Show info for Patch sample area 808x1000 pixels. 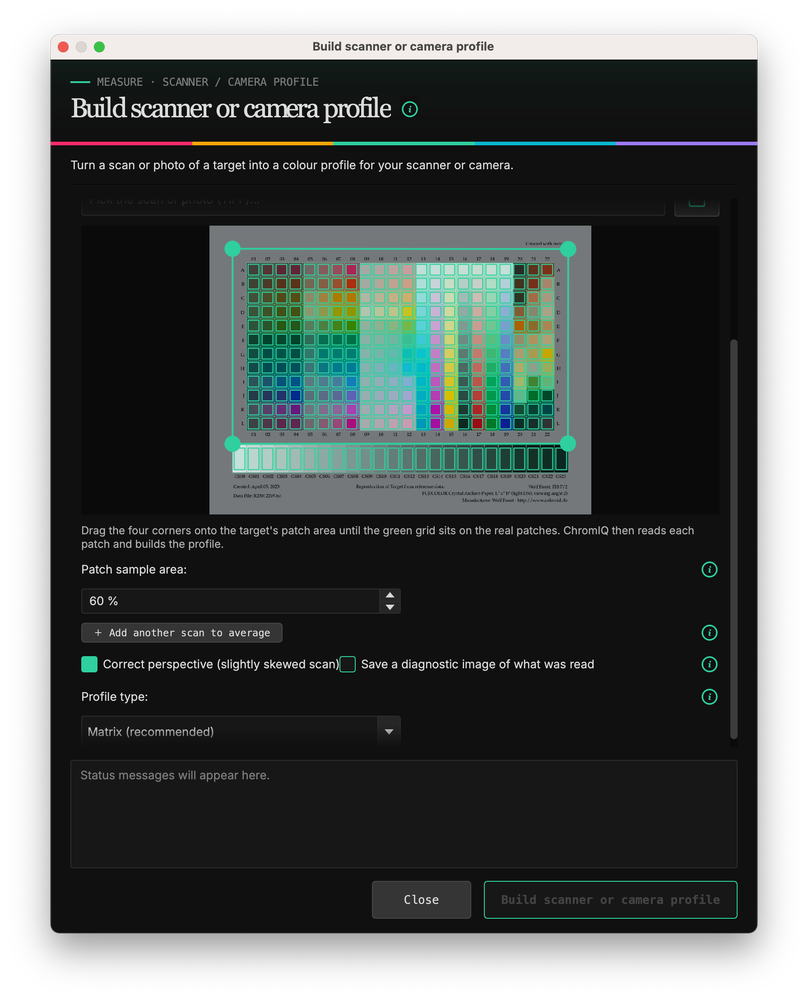(x=709, y=570)
